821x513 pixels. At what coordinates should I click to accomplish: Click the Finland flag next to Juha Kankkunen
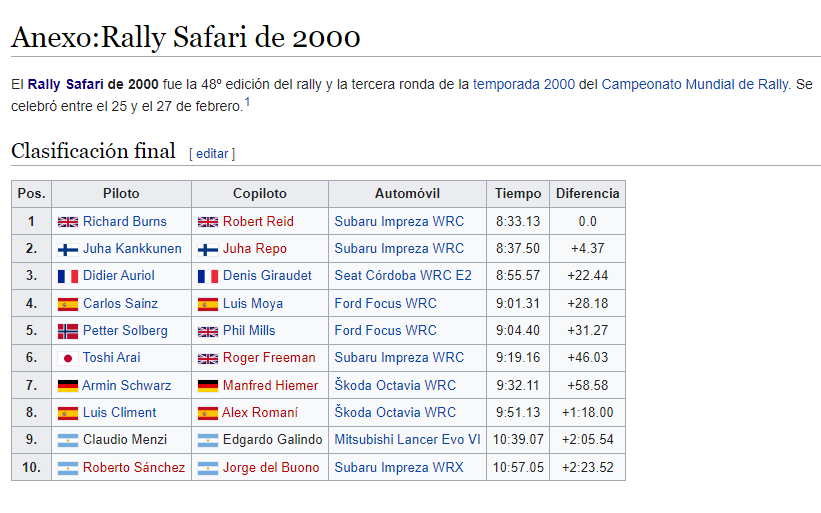click(x=68, y=249)
